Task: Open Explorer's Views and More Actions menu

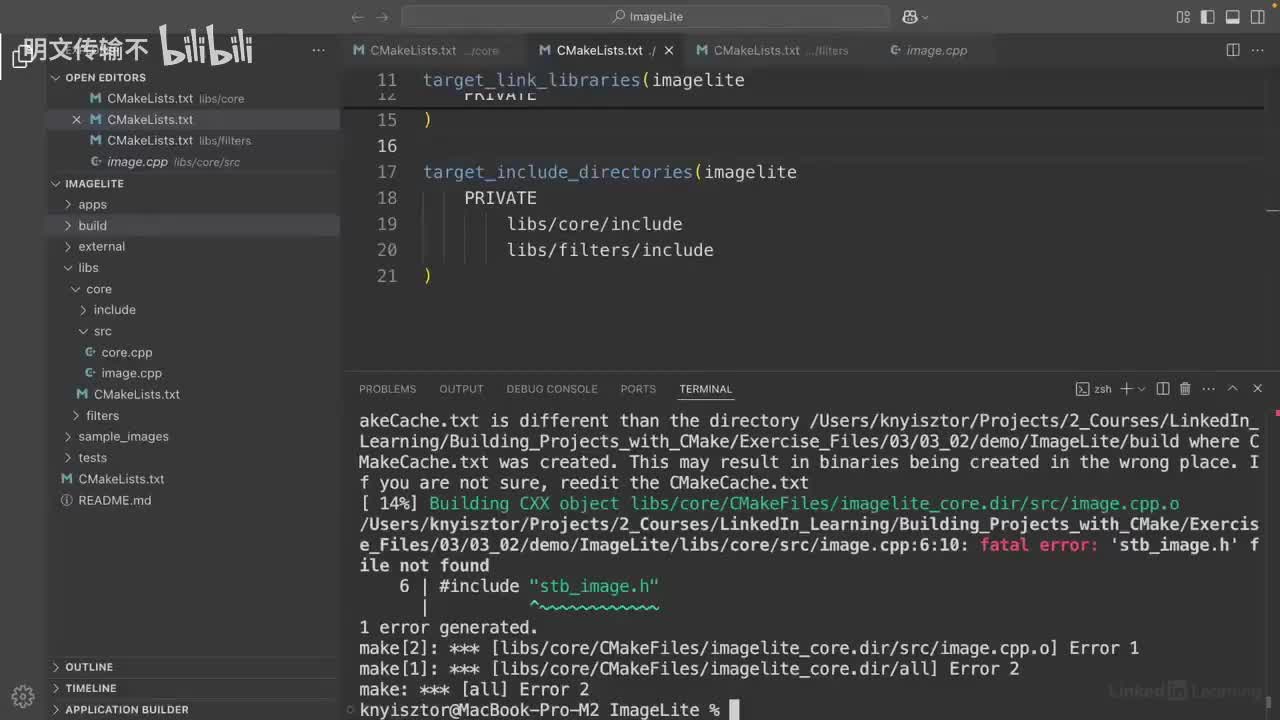Action: coord(319,50)
